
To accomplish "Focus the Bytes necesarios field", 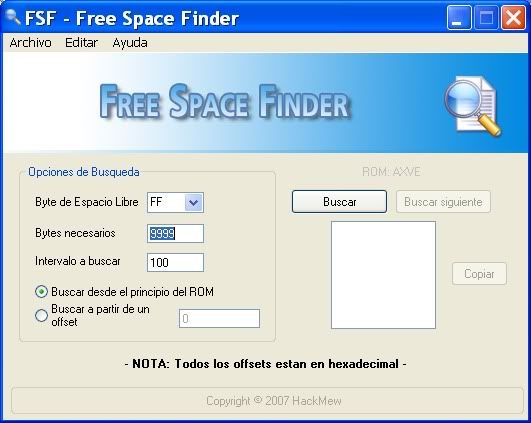I will coord(175,233).
